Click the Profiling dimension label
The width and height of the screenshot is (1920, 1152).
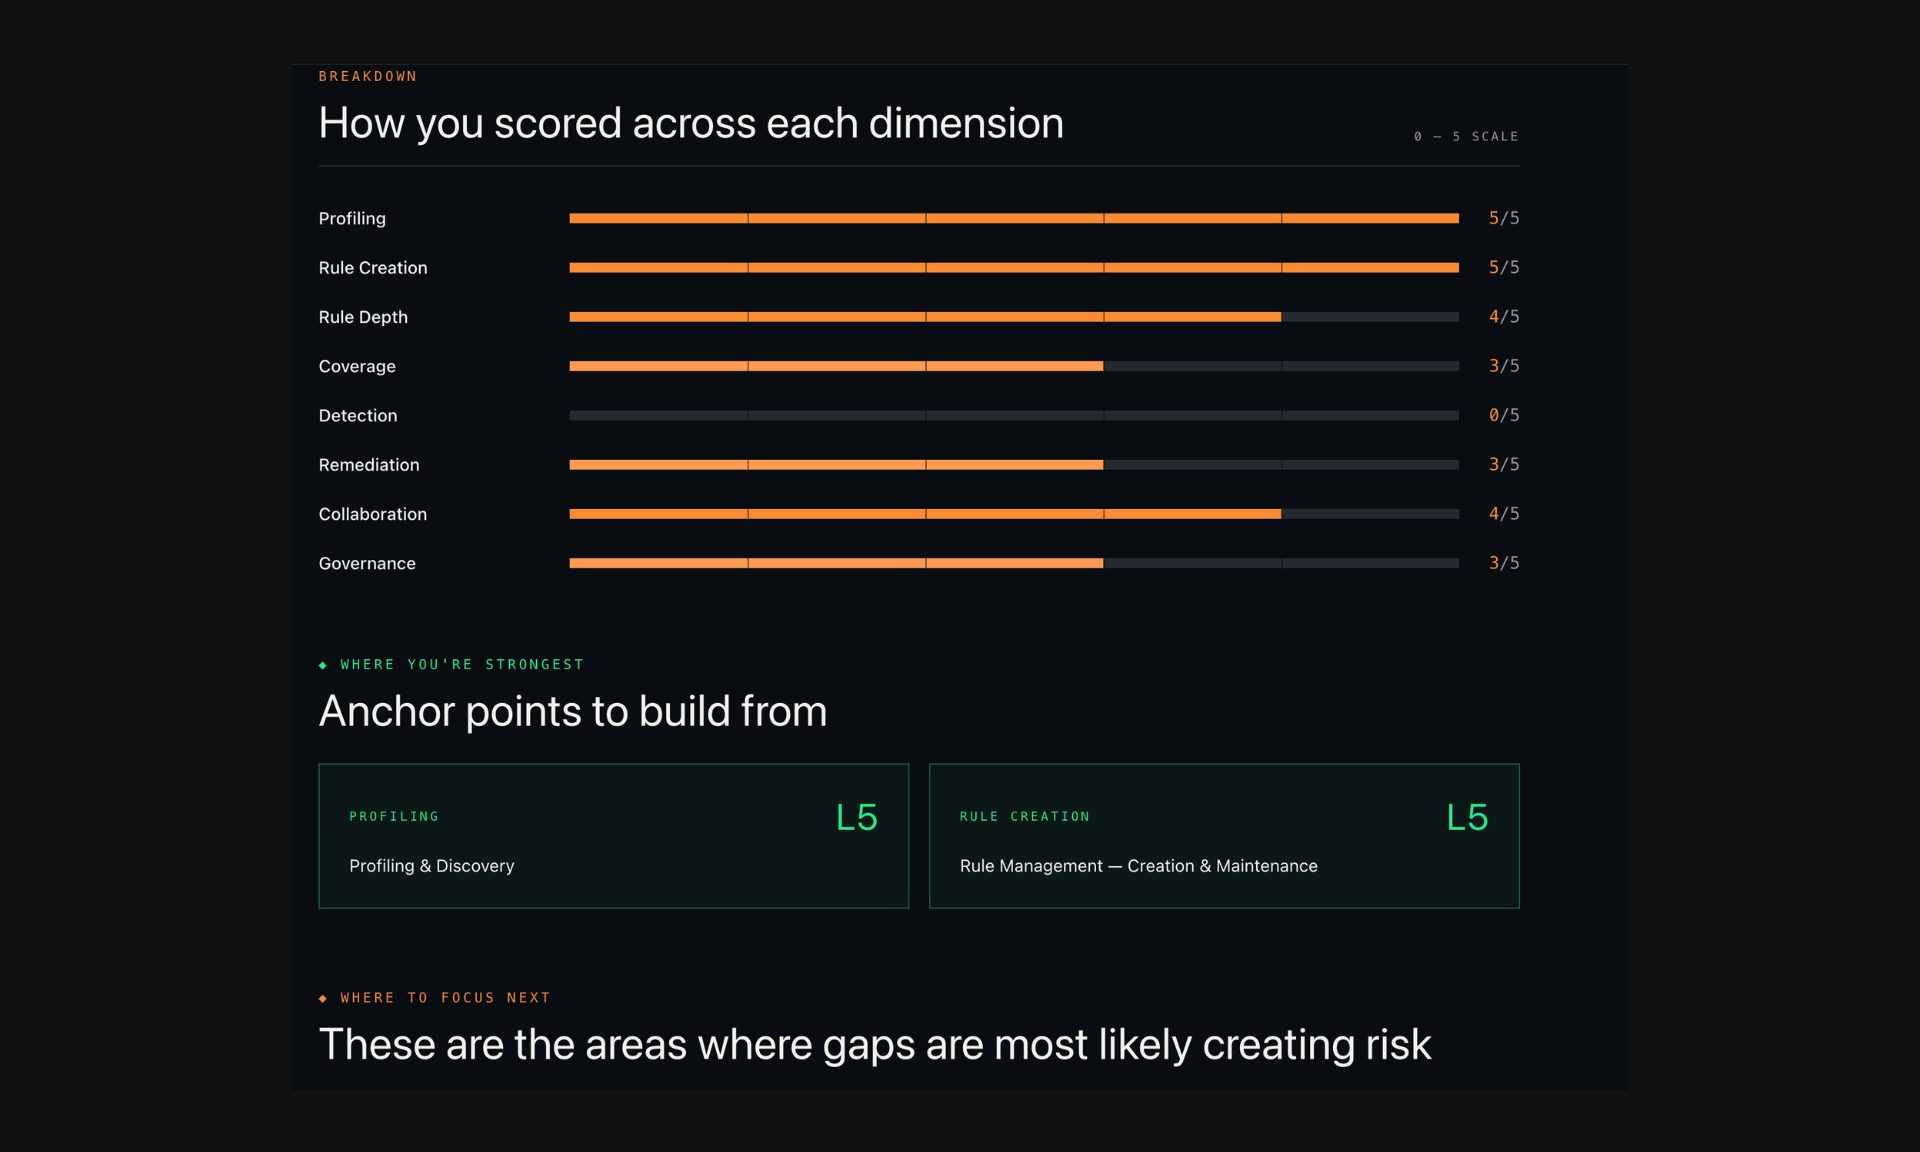(x=352, y=218)
